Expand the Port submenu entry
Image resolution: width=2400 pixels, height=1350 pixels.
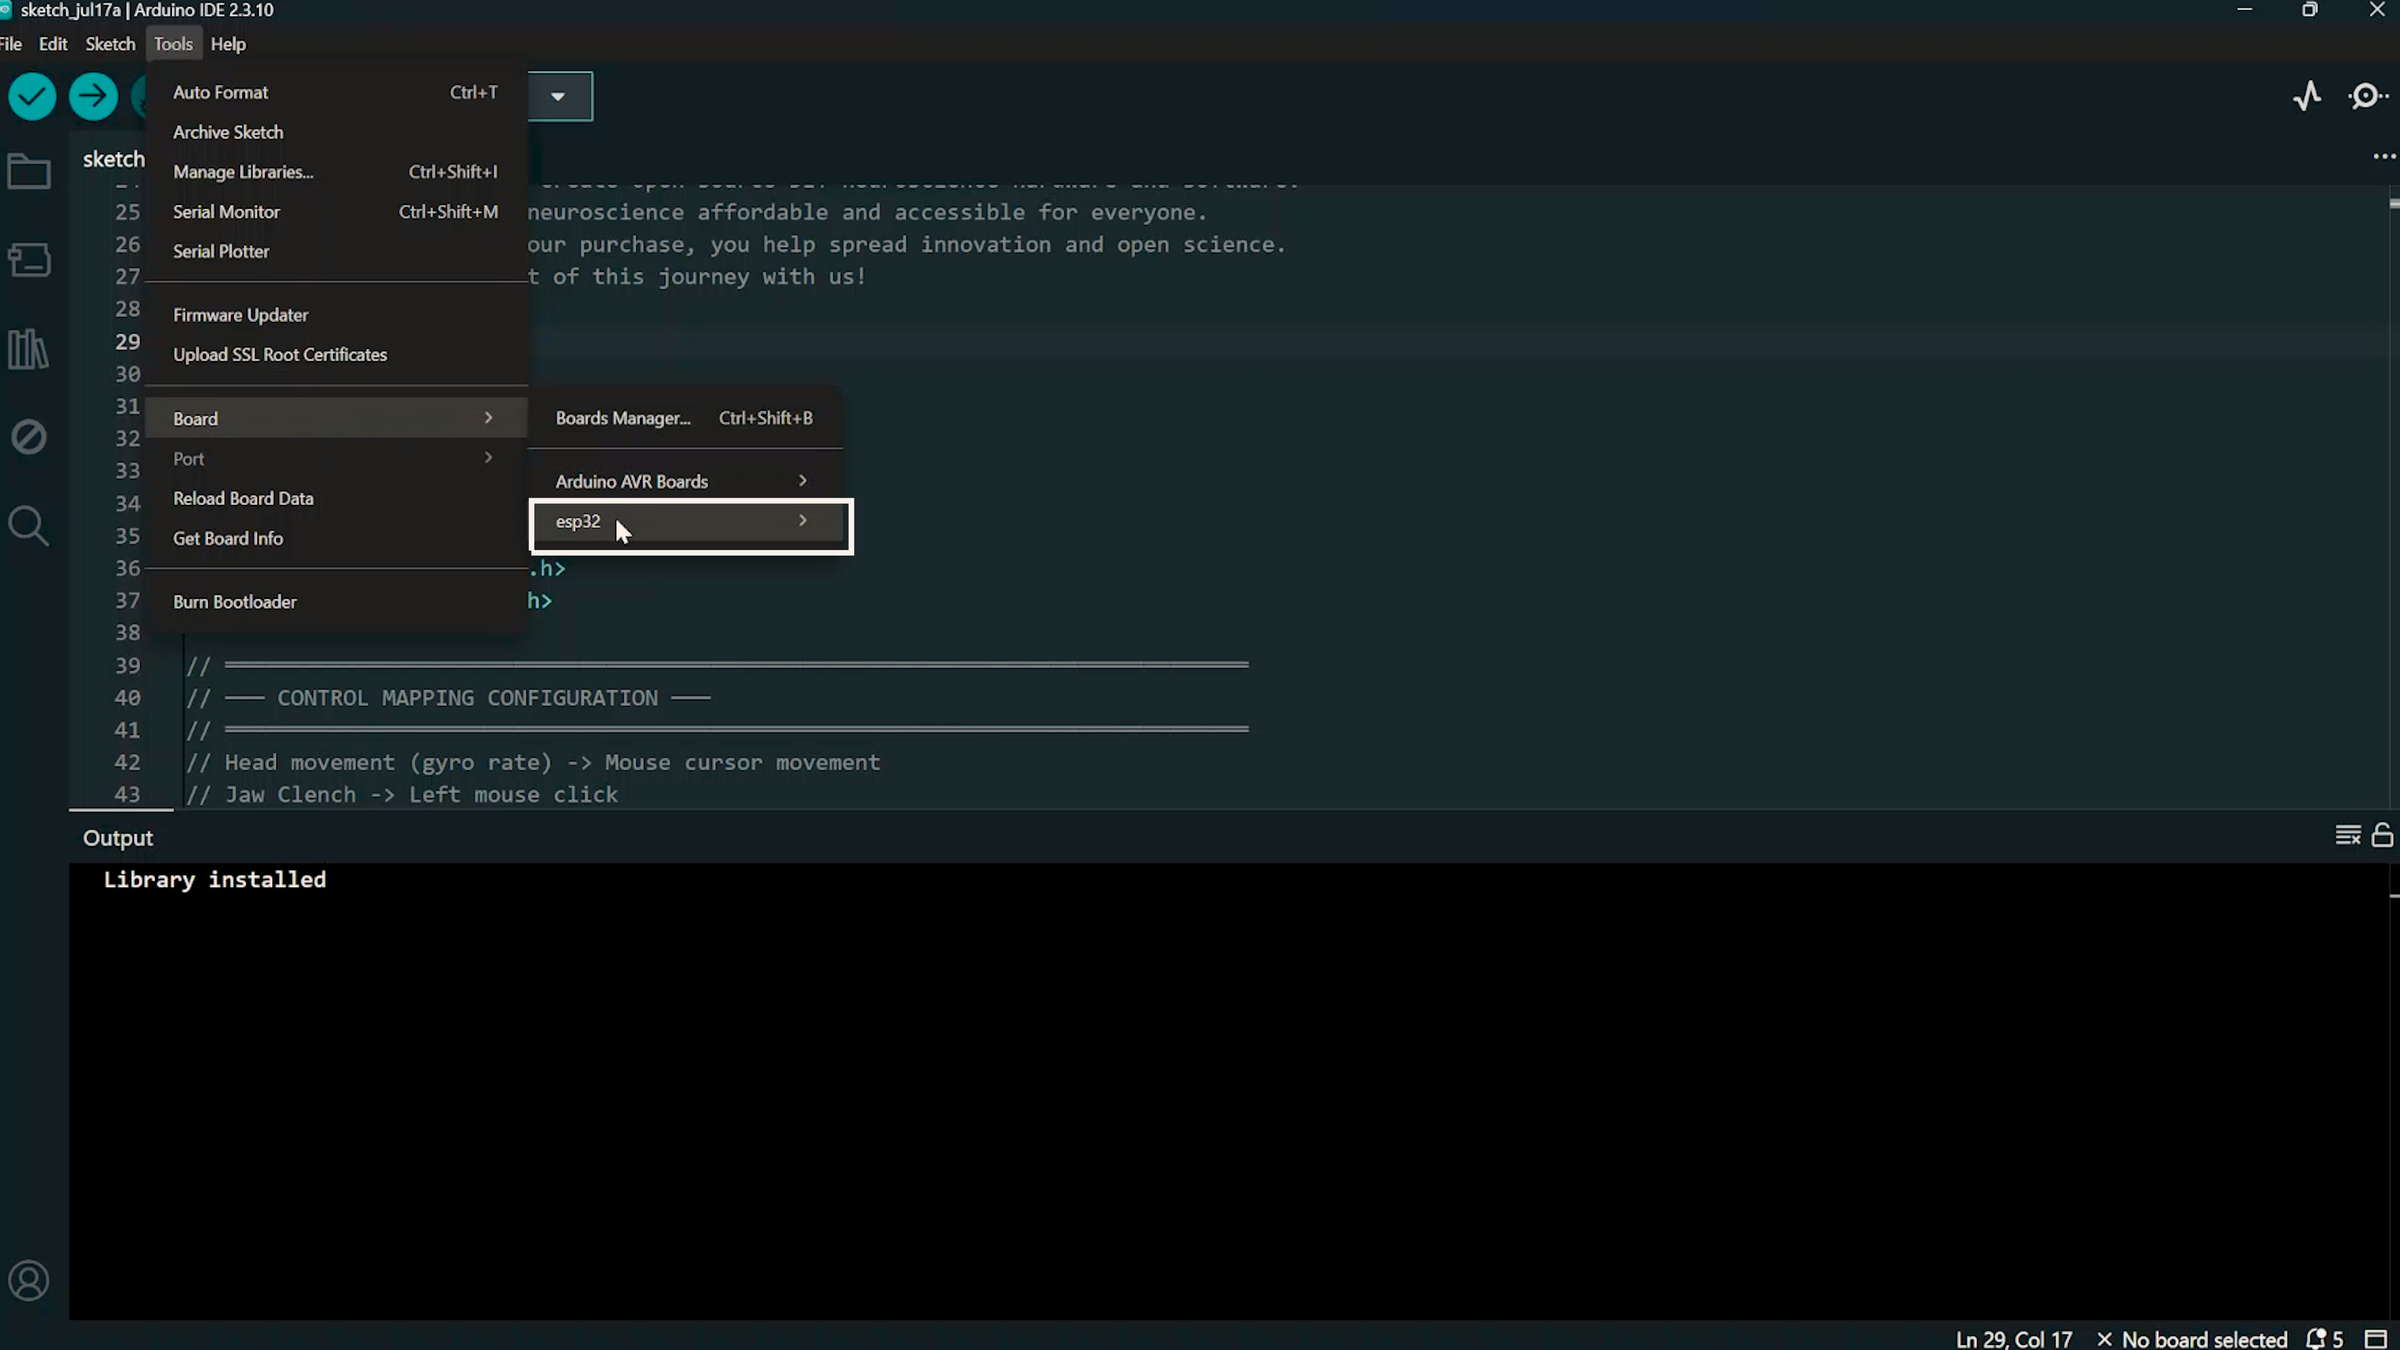tap(336, 458)
